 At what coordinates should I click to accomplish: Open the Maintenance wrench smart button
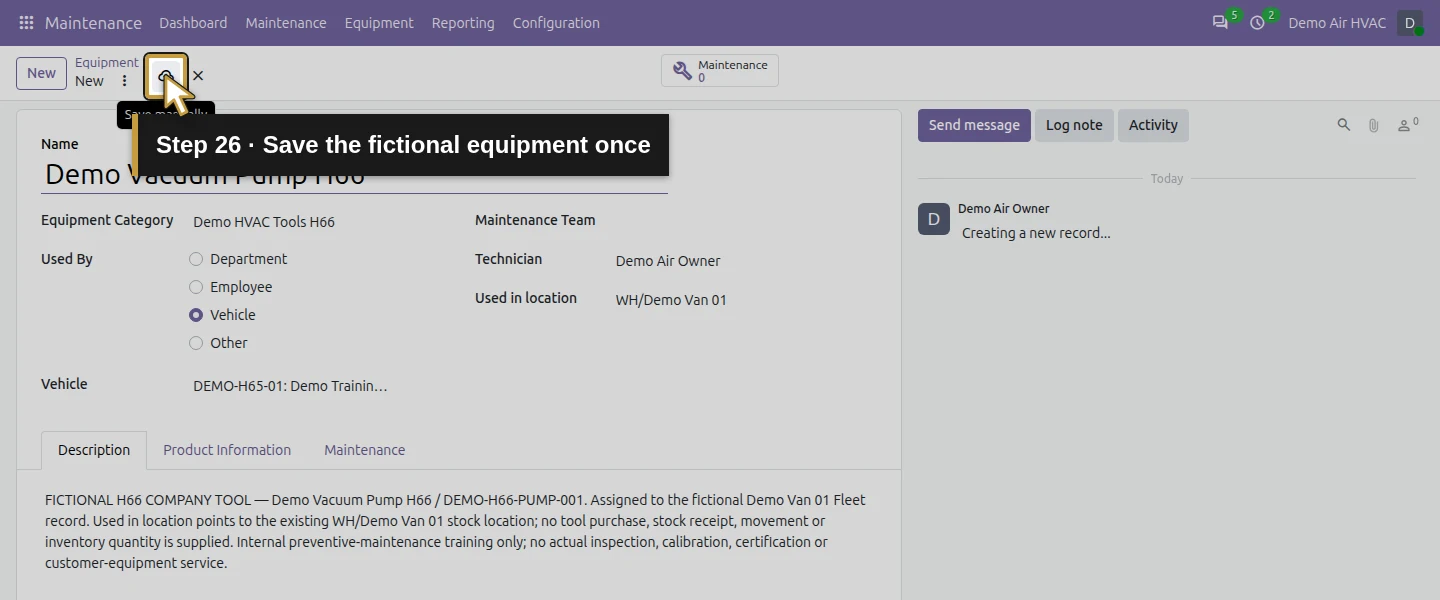(x=720, y=71)
